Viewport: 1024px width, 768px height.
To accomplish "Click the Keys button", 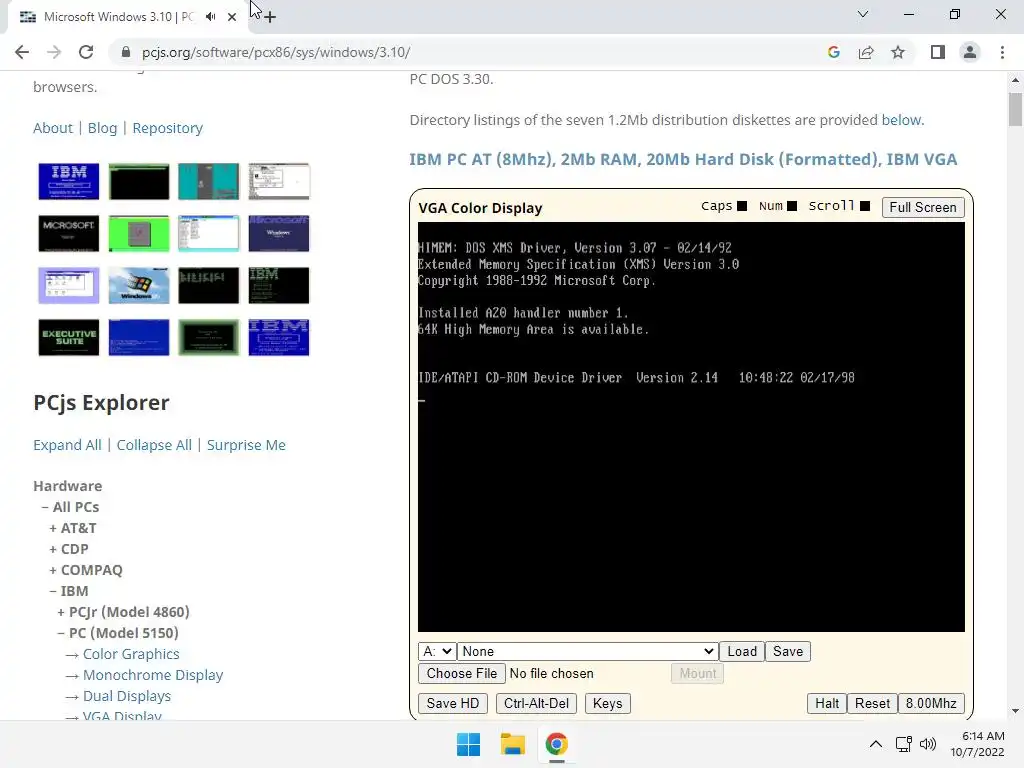I will coord(607,703).
